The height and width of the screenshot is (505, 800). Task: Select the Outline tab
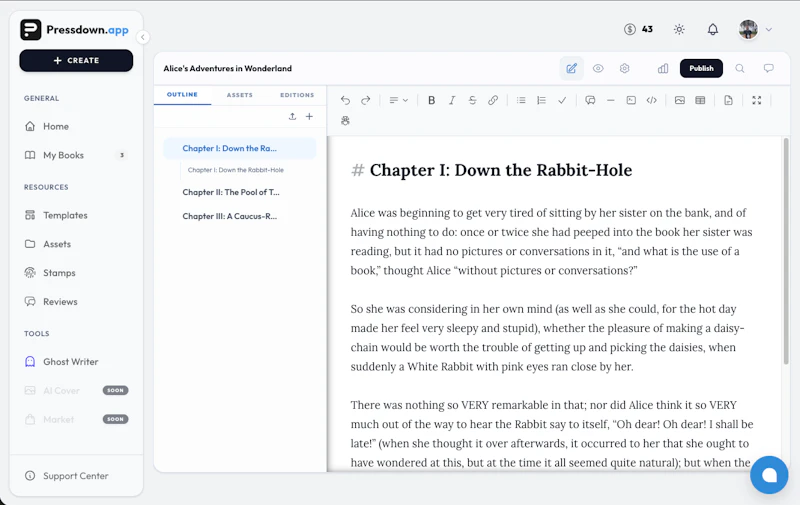point(182,95)
